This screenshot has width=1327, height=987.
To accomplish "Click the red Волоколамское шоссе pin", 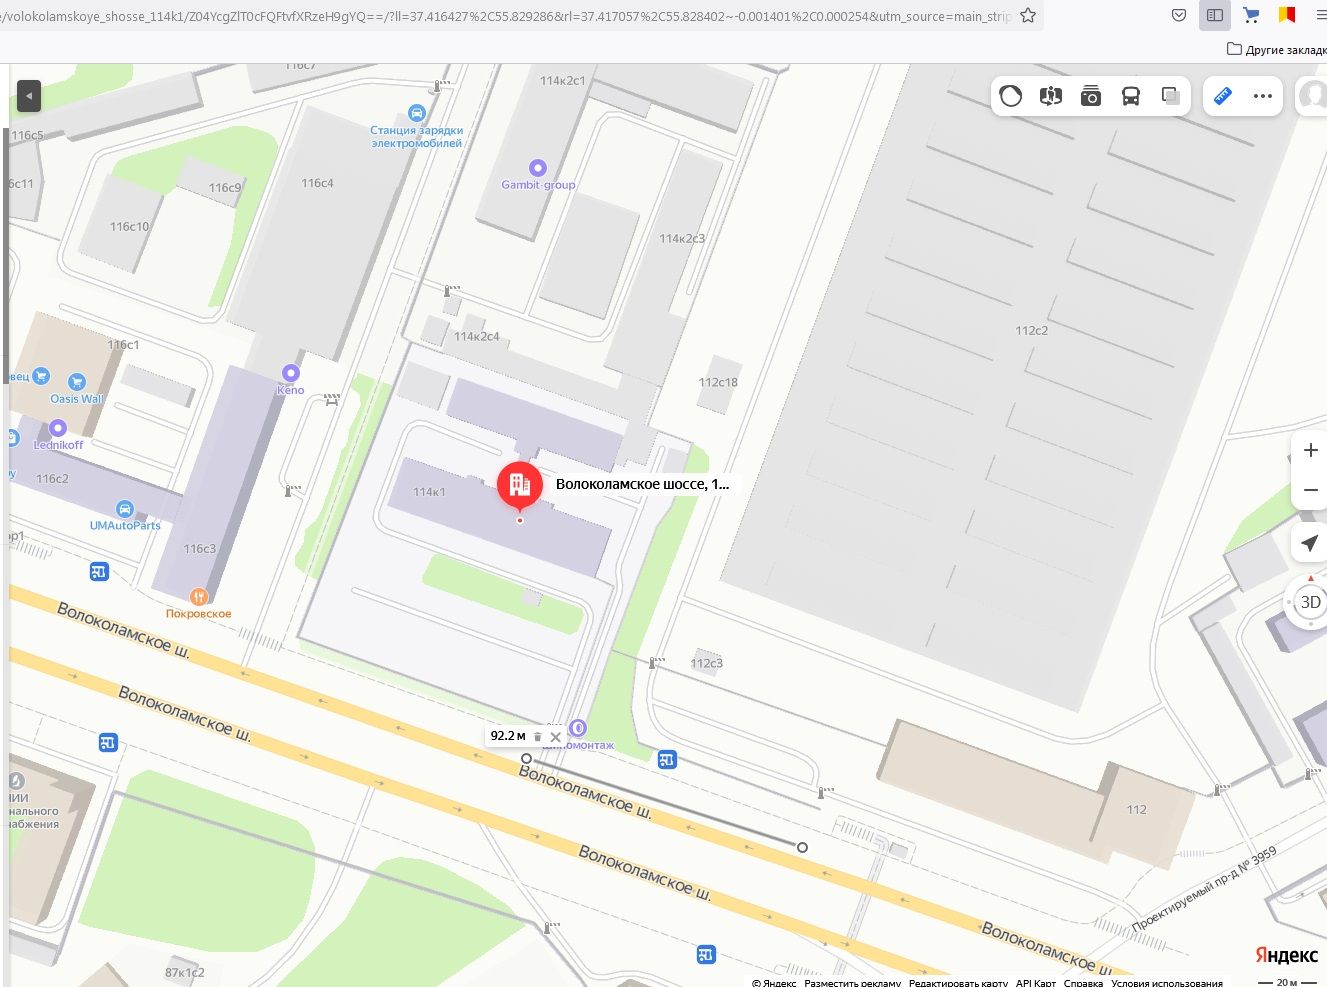I will click(x=519, y=486).
